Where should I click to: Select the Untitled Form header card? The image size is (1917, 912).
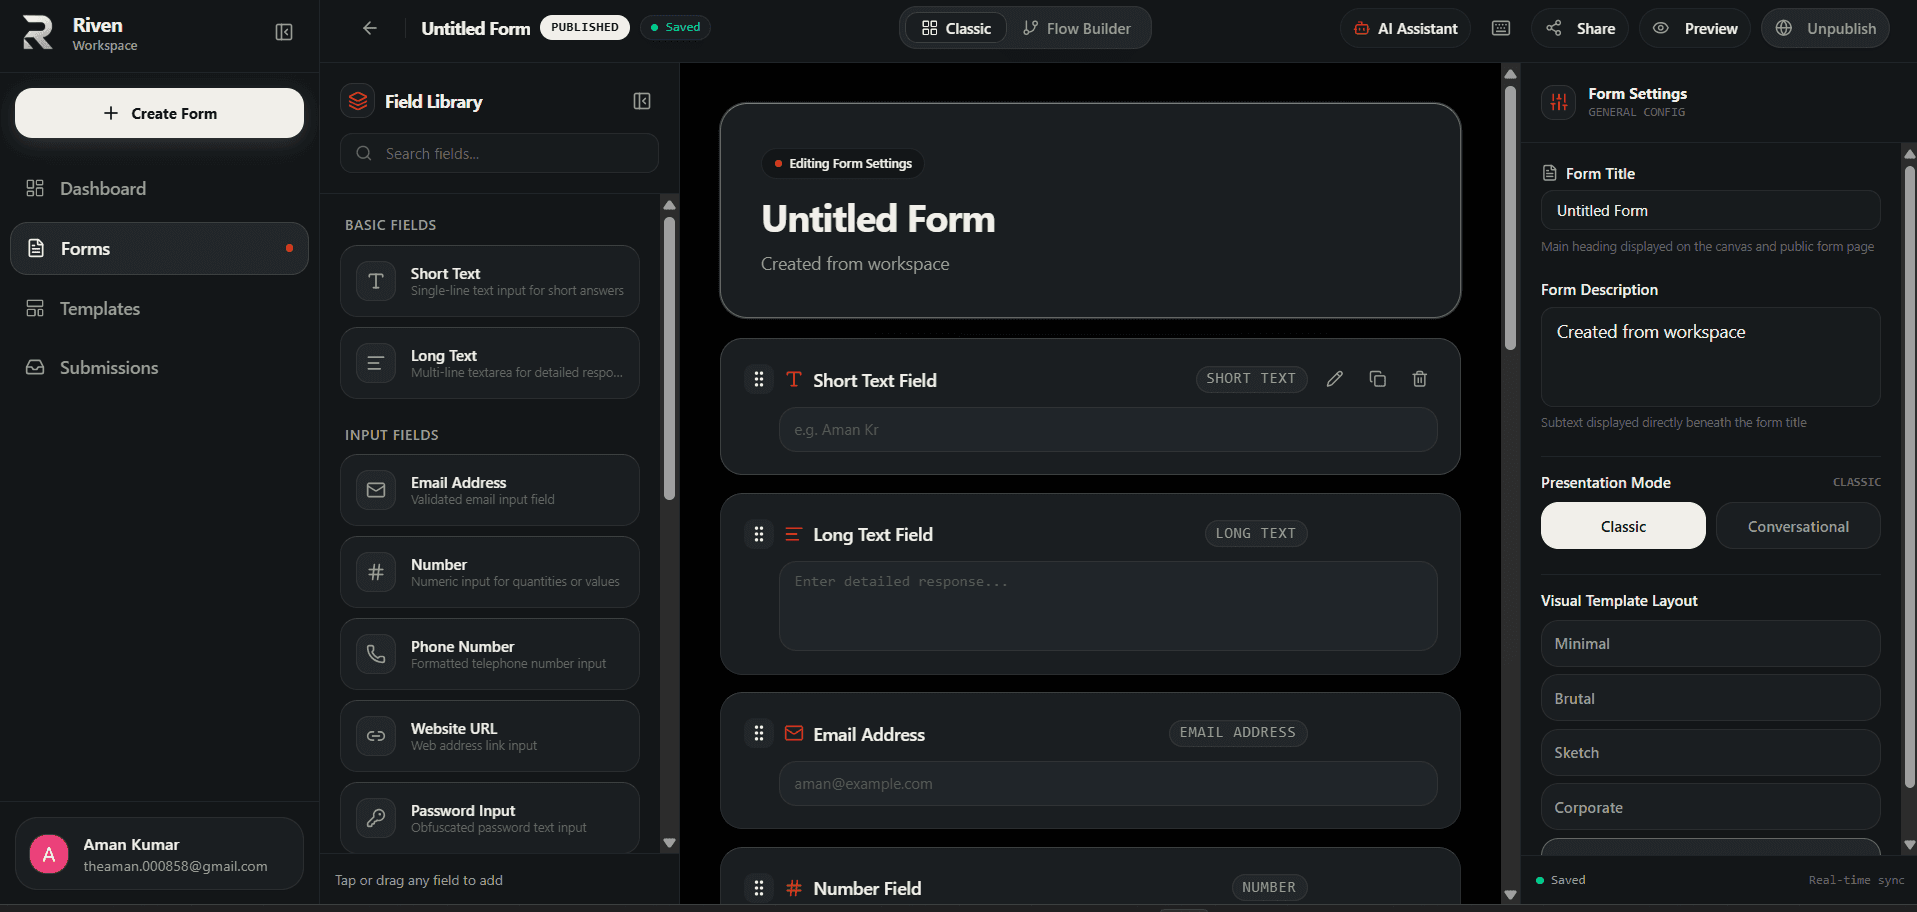(1090, 210)
